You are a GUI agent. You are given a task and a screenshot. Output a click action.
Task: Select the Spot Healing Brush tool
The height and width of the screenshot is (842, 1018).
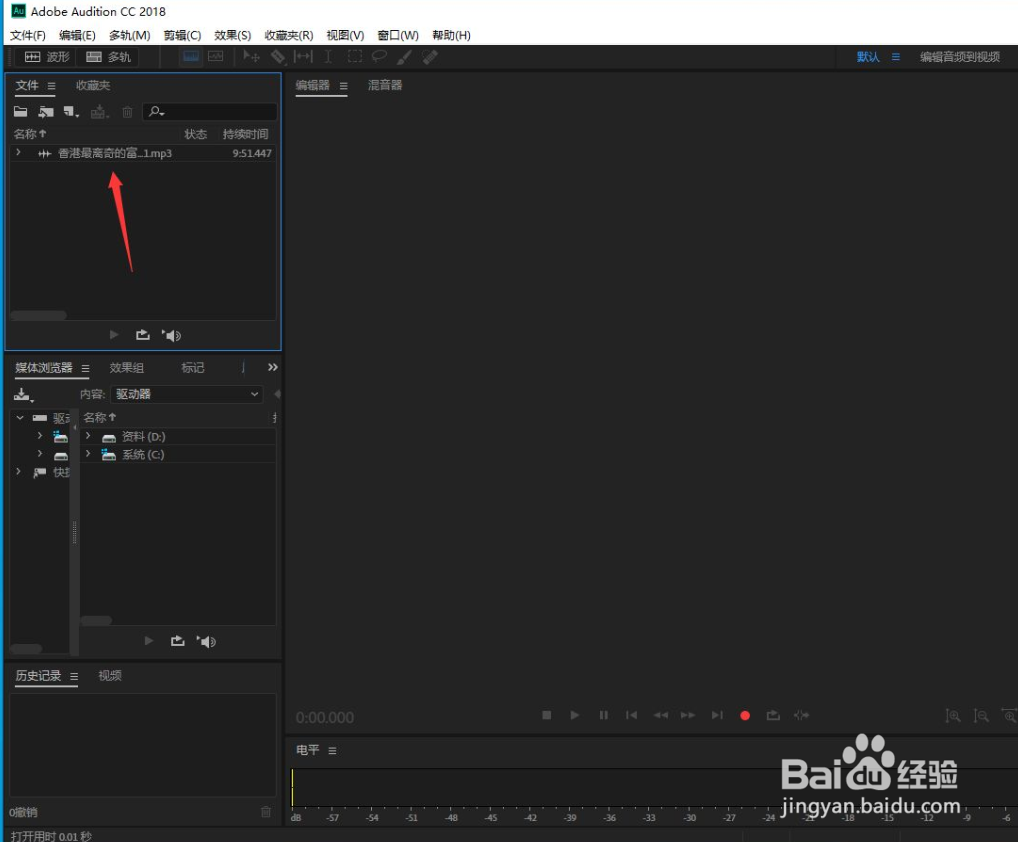(430, 56)
